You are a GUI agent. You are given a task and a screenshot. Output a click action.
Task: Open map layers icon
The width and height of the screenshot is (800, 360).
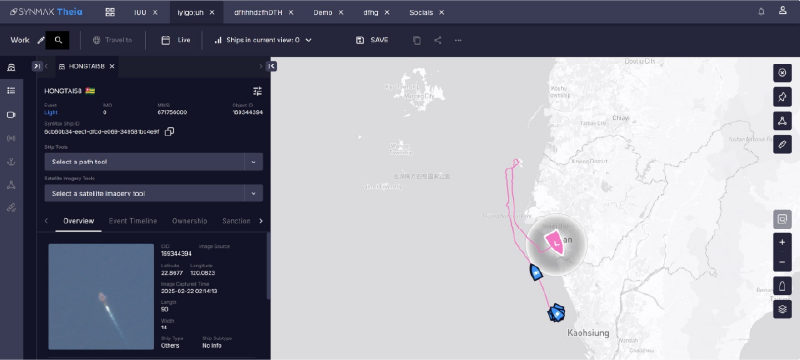tap(782, 309)
